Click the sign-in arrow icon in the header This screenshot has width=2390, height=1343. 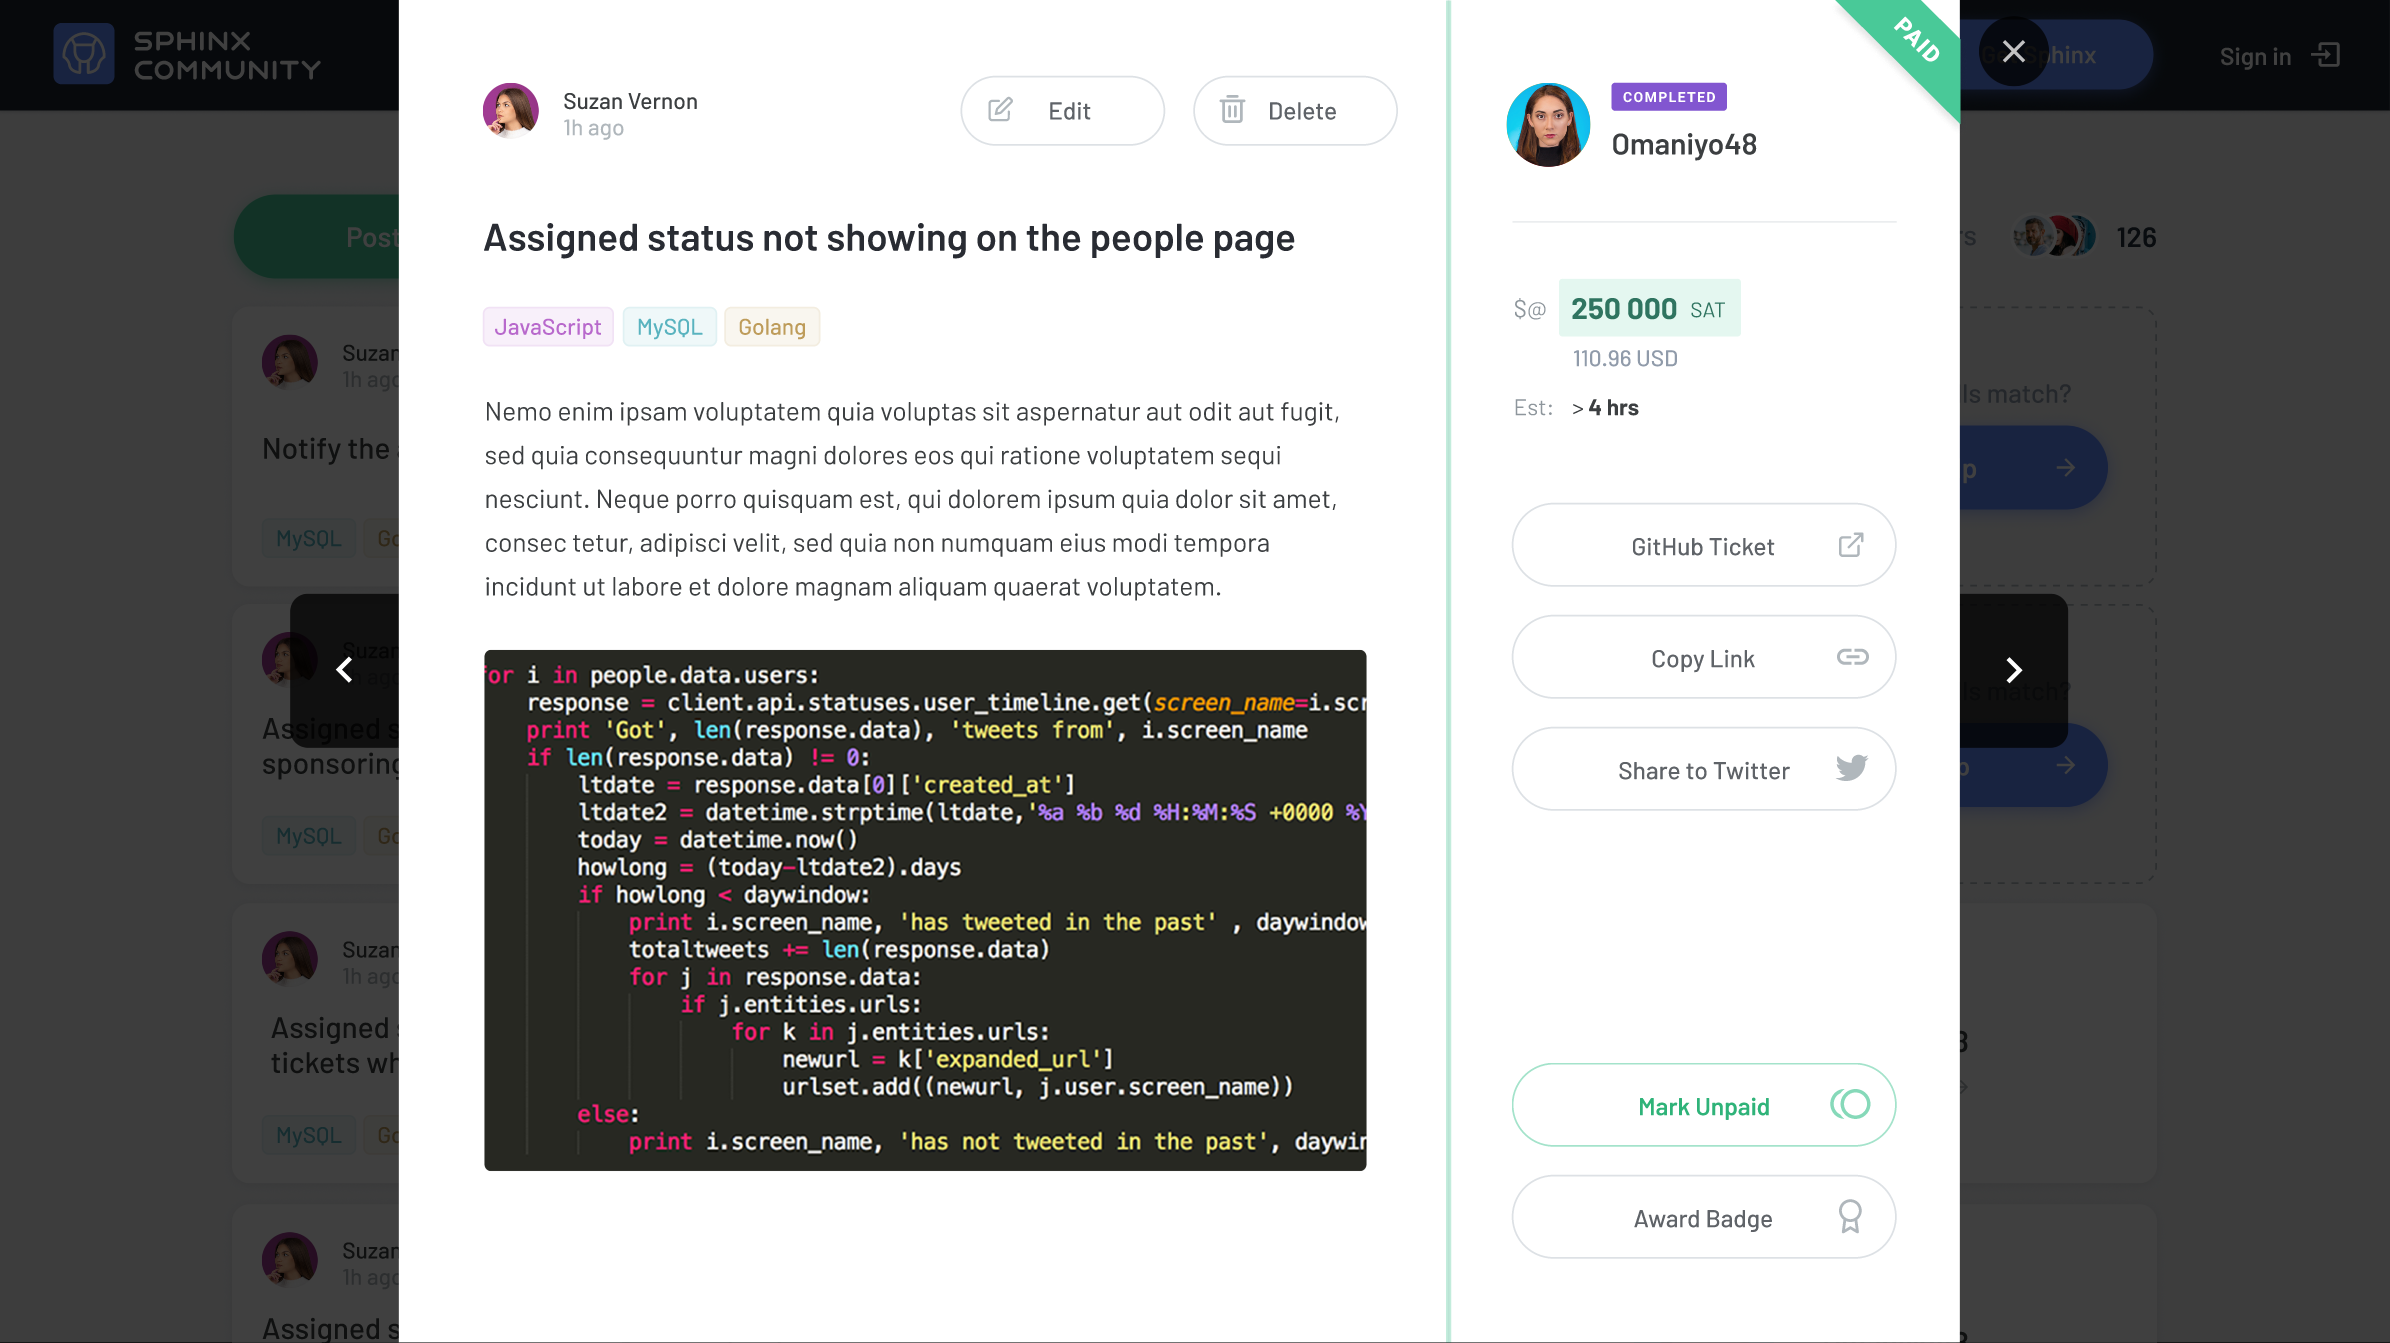2327,55
